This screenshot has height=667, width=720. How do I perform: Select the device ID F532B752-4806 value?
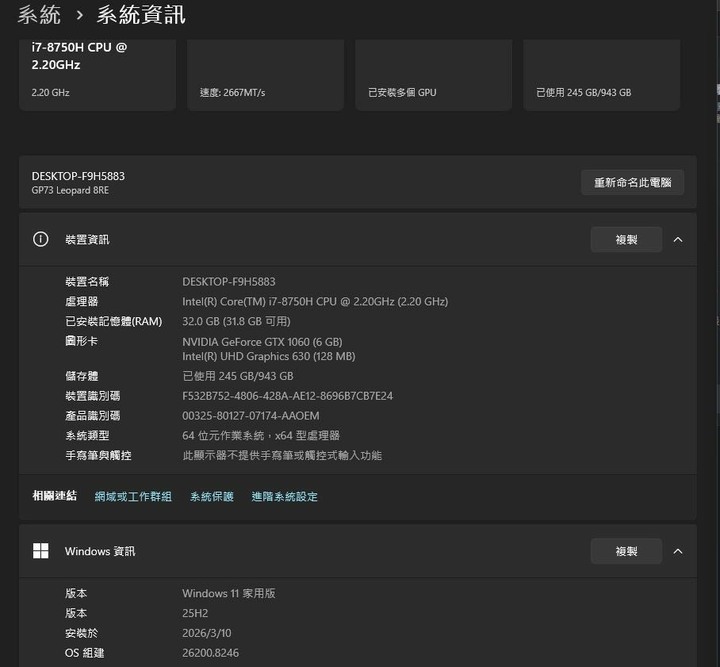pos(287,396)
